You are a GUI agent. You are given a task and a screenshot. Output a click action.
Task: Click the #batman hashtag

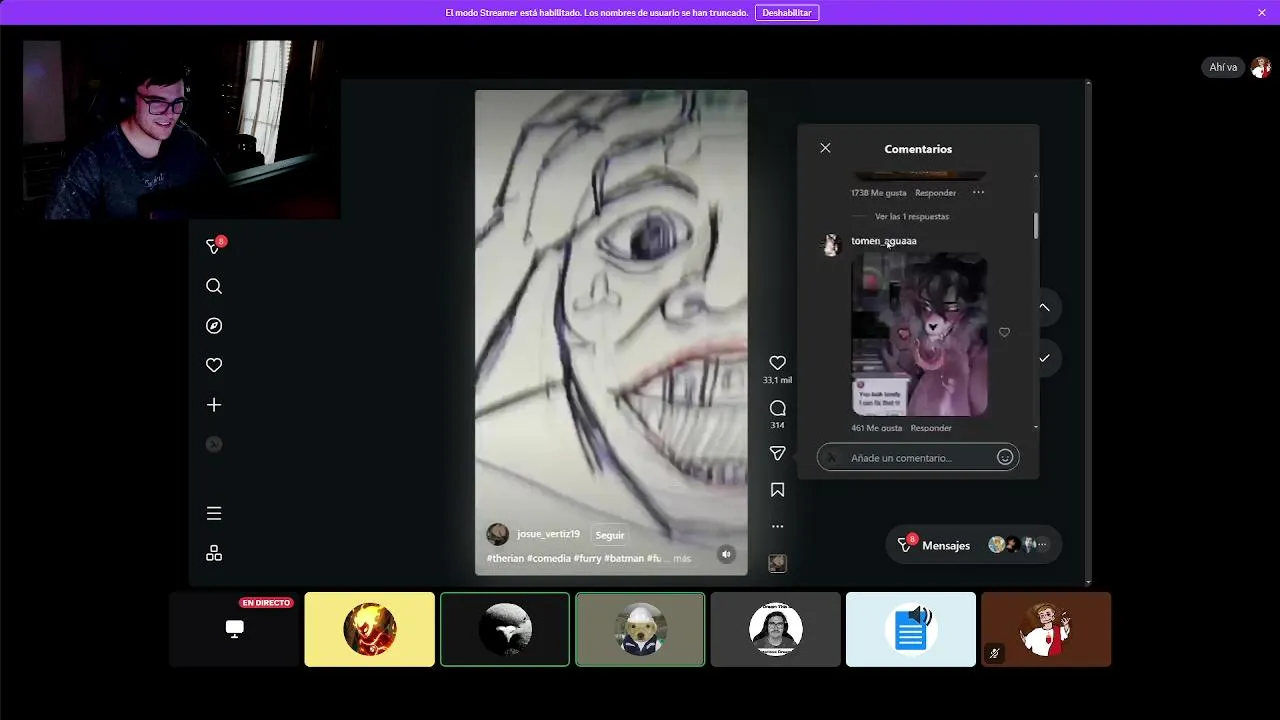(624, 558)
